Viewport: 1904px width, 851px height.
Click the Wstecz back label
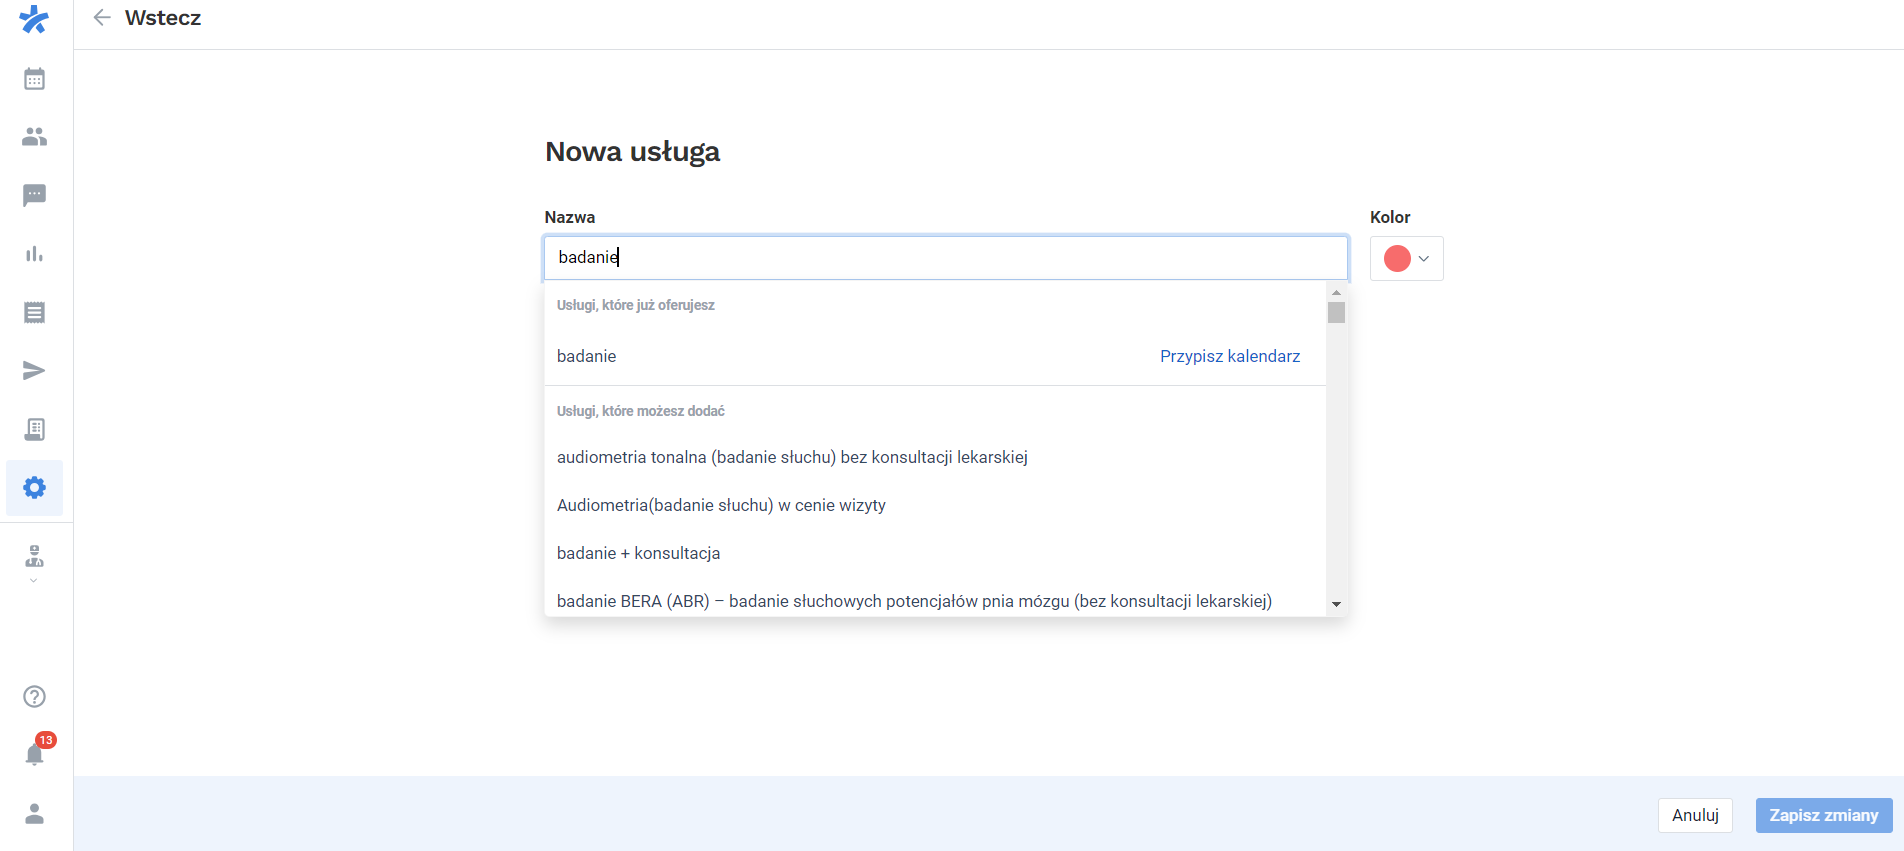163,18
